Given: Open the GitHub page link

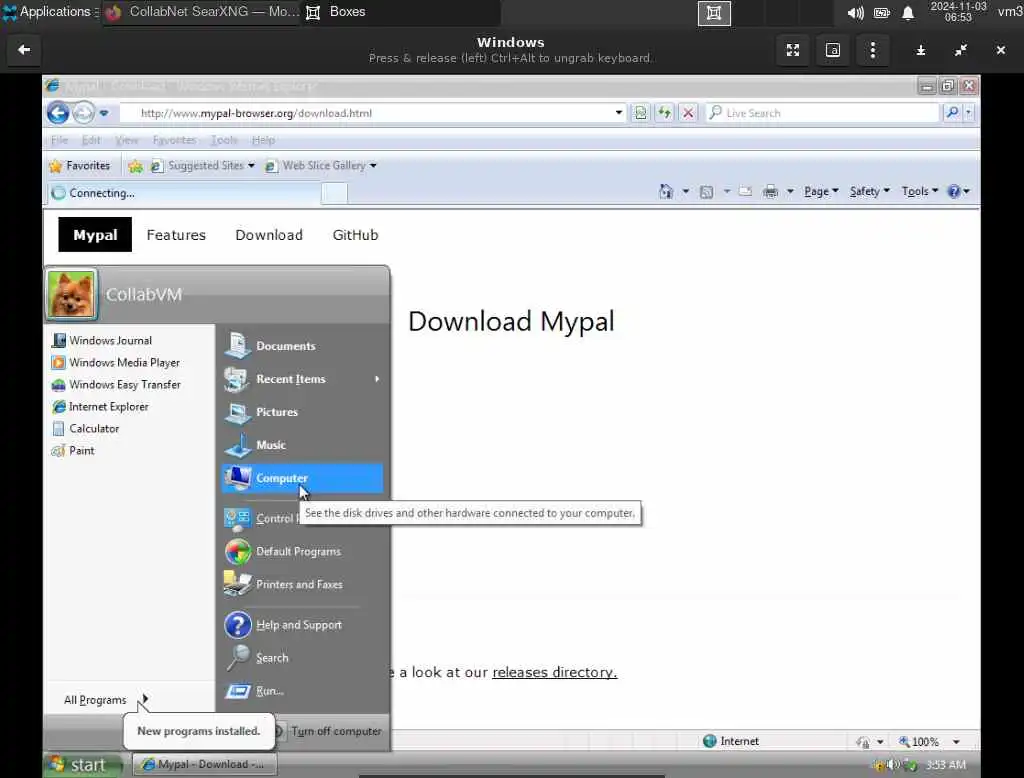Looking at the screenshot, I should (355, 235).
